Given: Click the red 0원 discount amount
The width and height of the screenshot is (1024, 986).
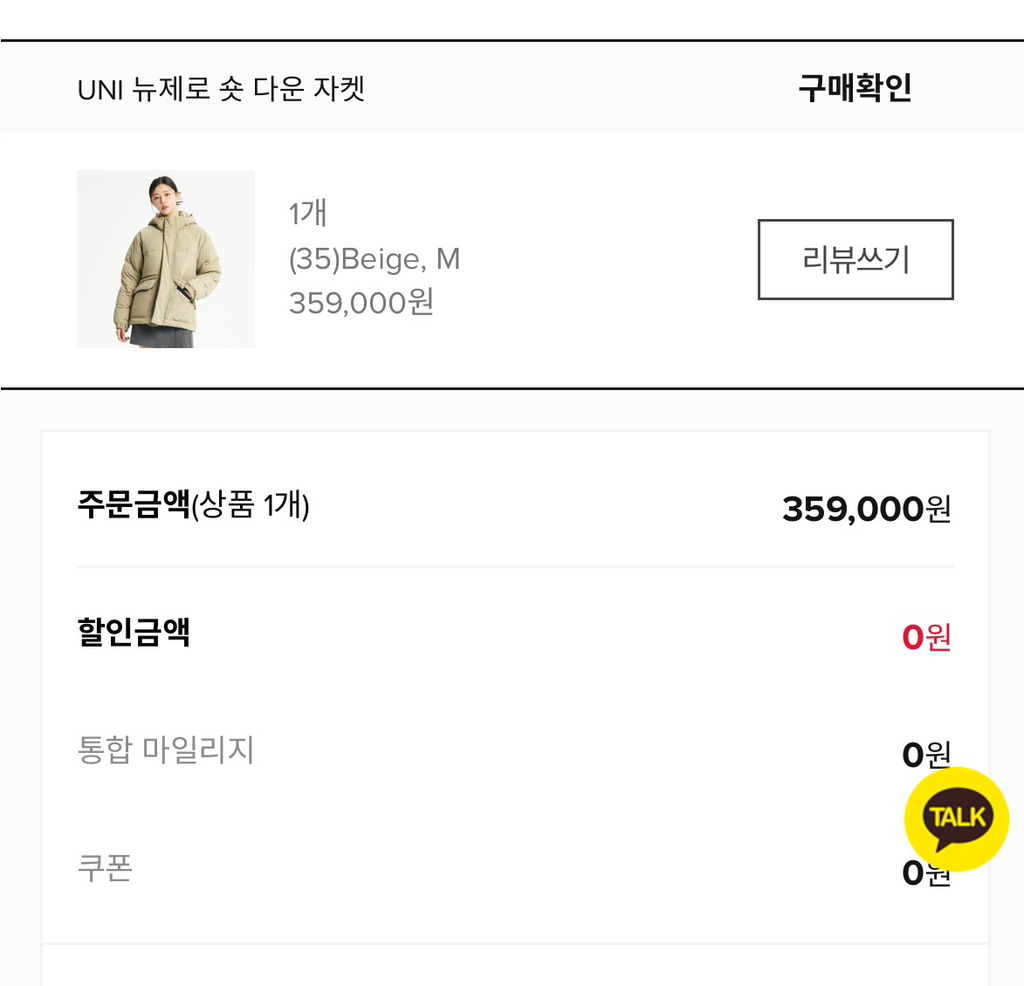Looking at the screenshot, I should pos(926,637).
